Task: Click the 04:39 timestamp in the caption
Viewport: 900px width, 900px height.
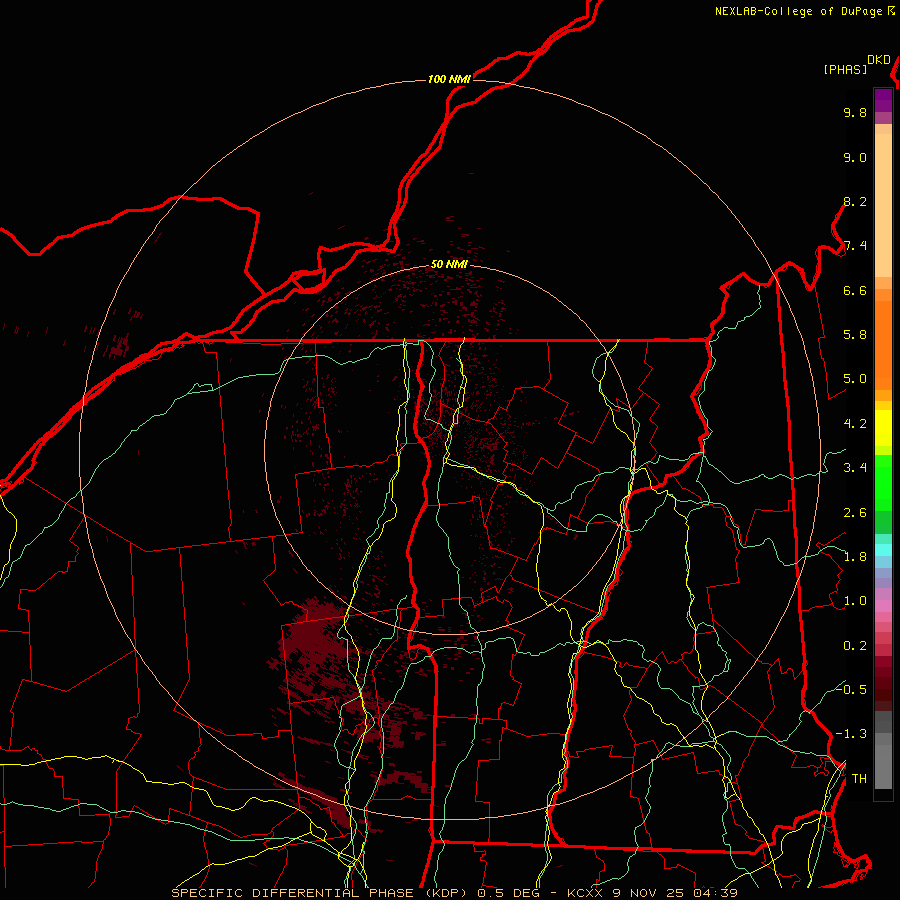Action: coord(715,893)
